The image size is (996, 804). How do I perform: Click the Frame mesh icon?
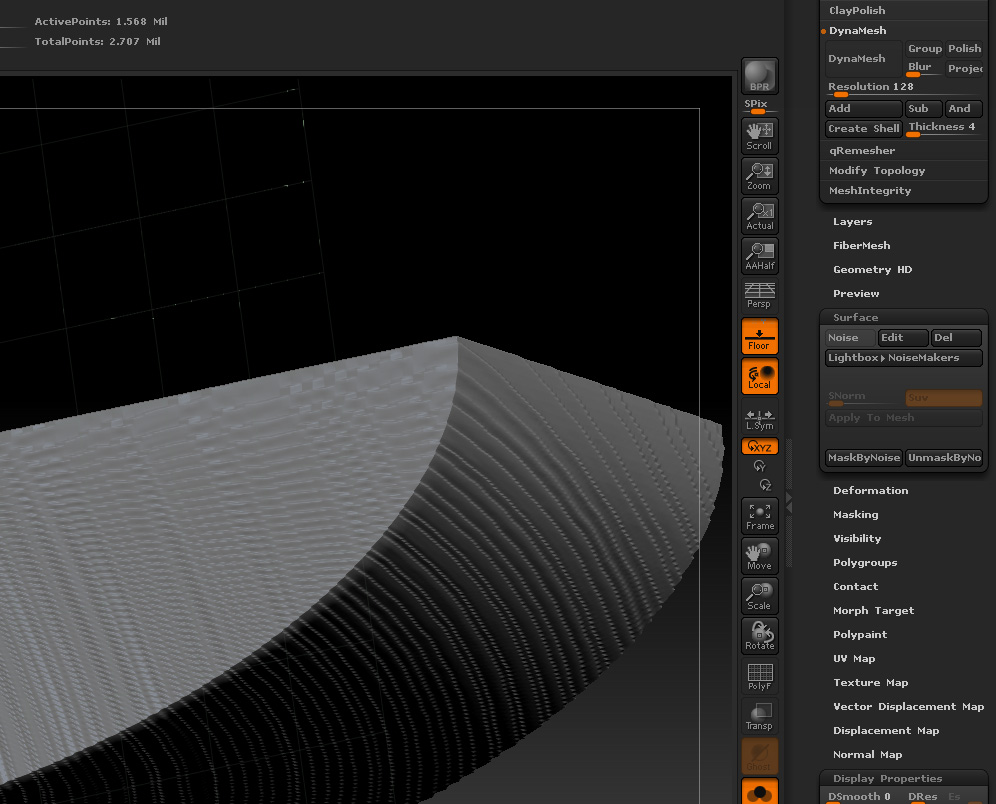click(x=759, y=515)
